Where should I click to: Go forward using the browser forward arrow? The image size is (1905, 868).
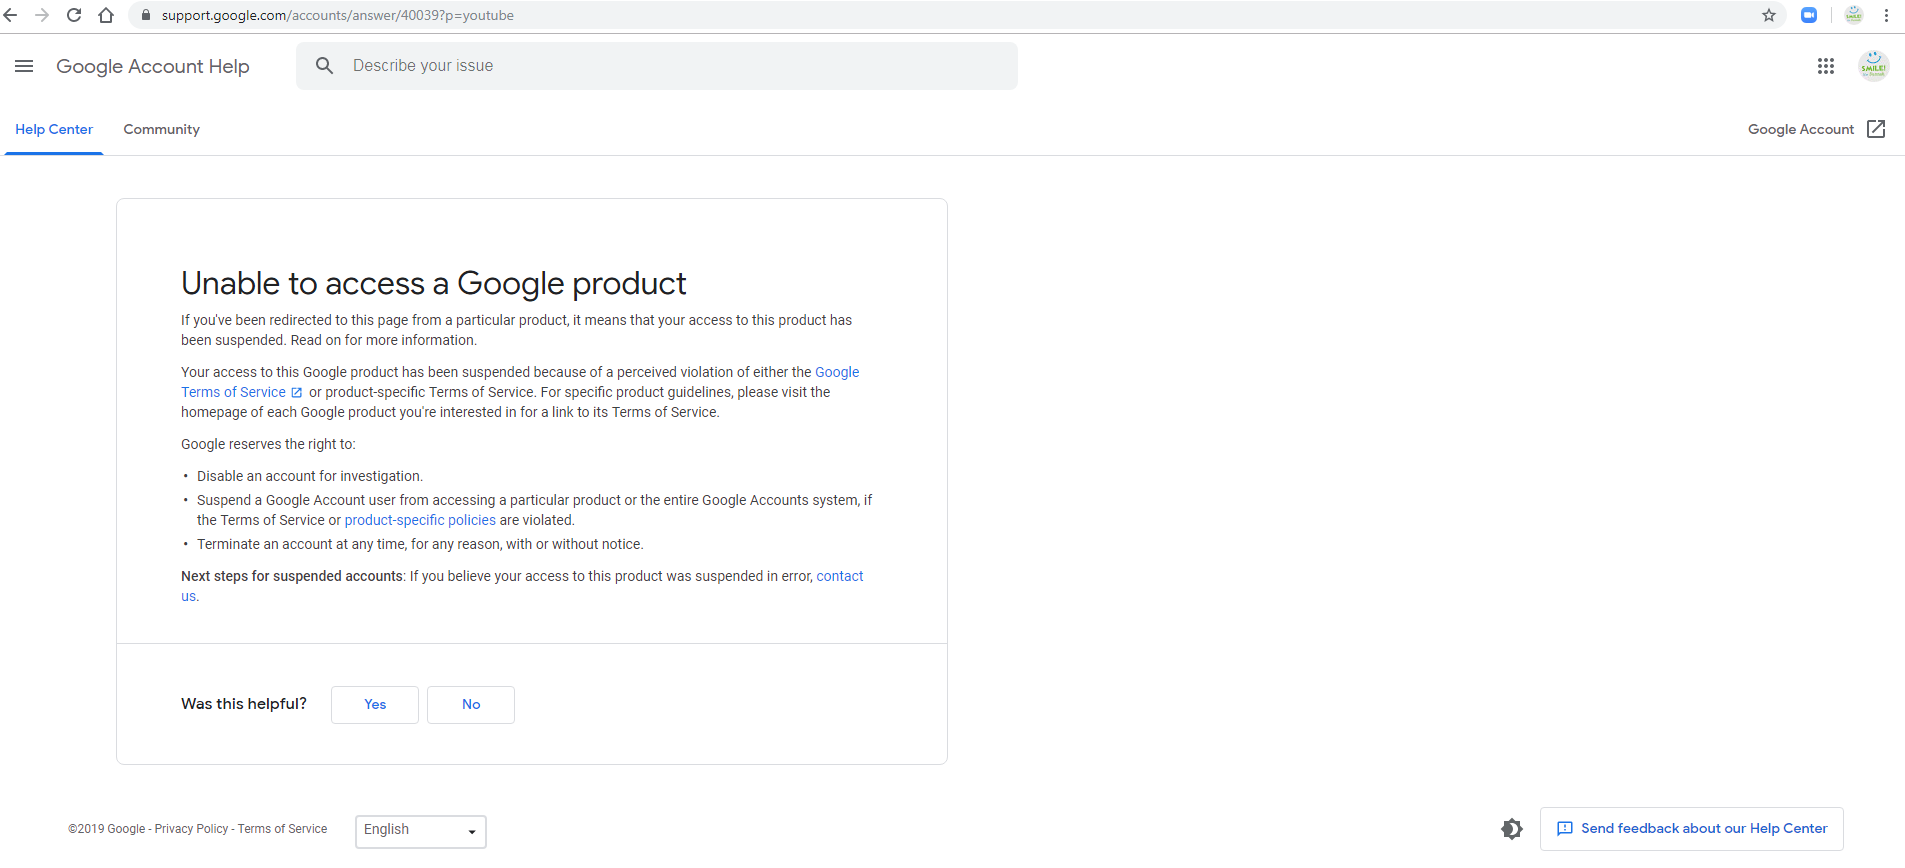(42, 15)
